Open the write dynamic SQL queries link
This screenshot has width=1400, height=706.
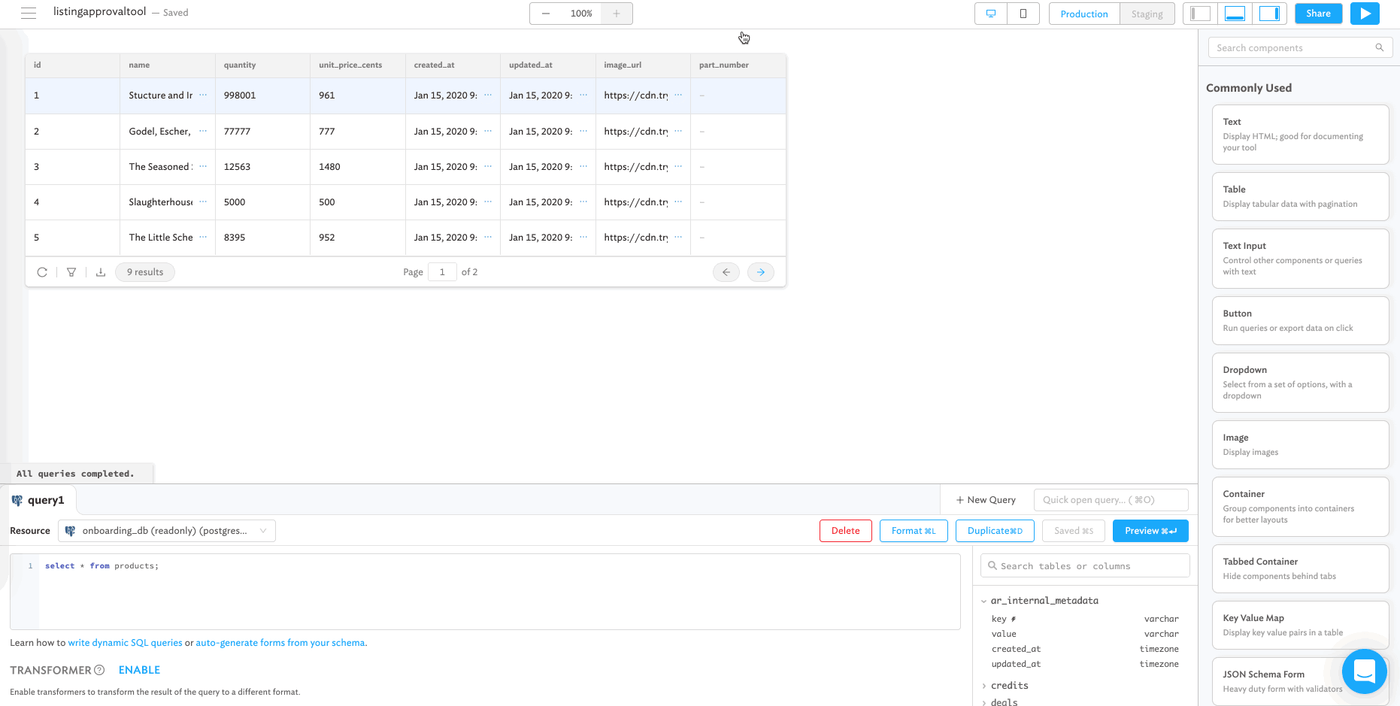point(125,643)
